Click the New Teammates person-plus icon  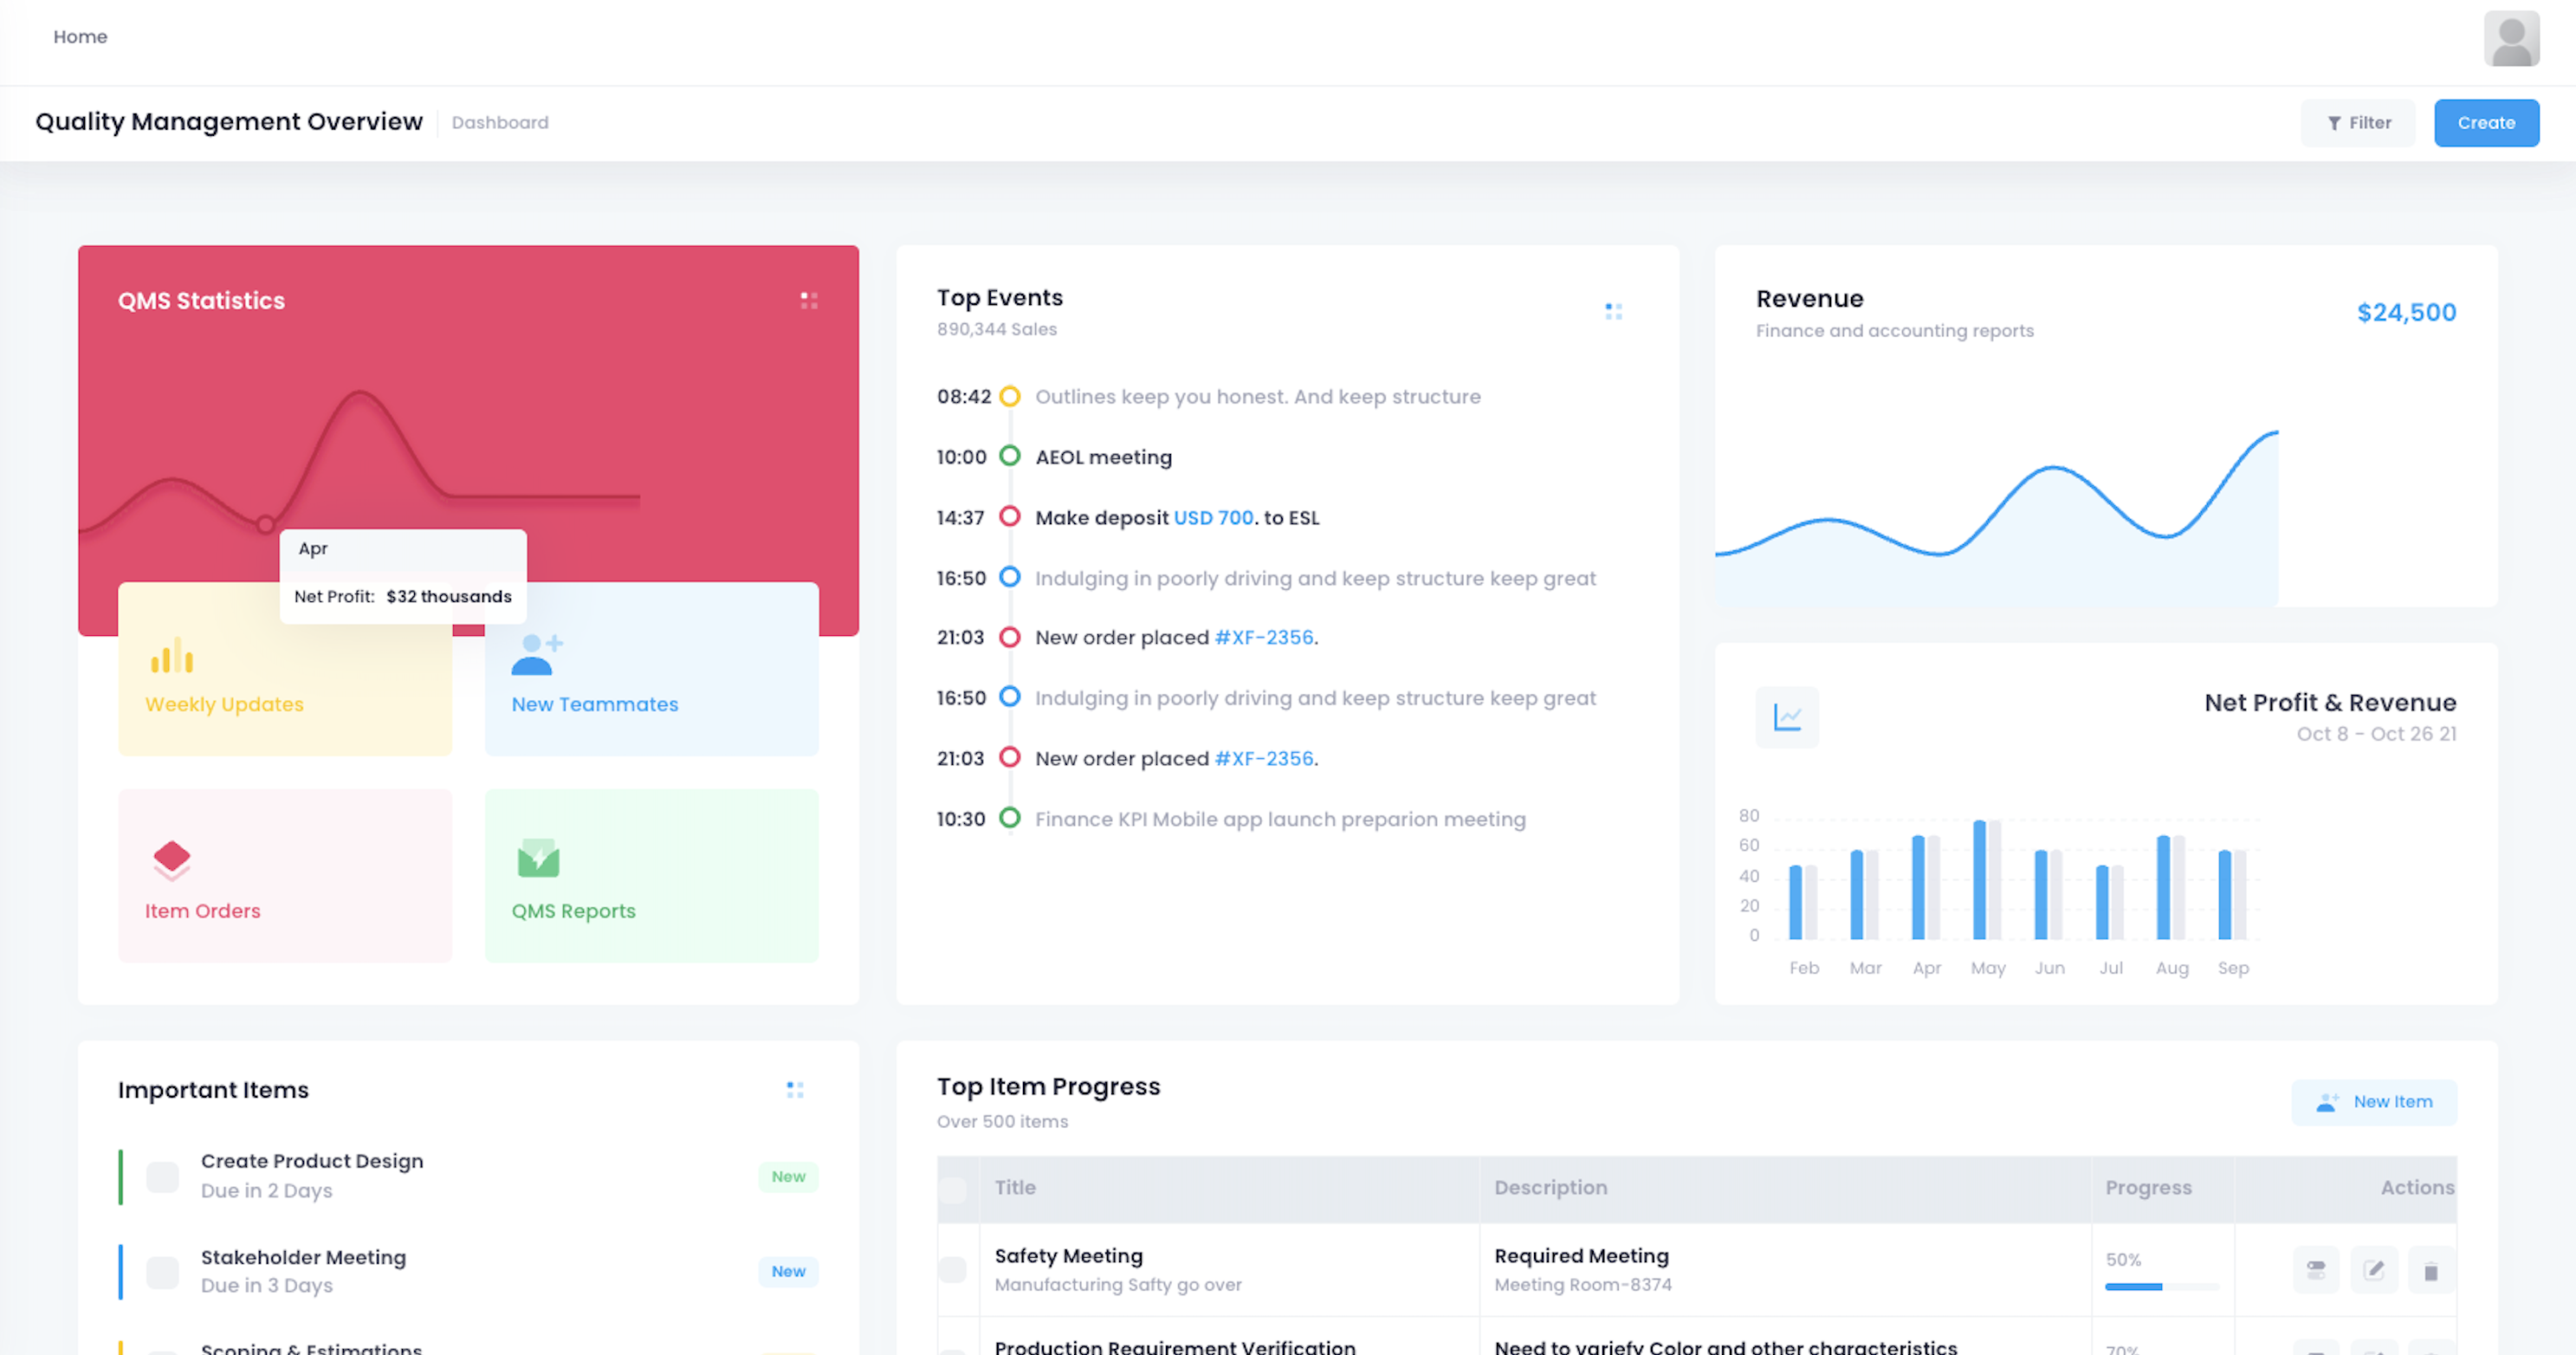[537, 655]
